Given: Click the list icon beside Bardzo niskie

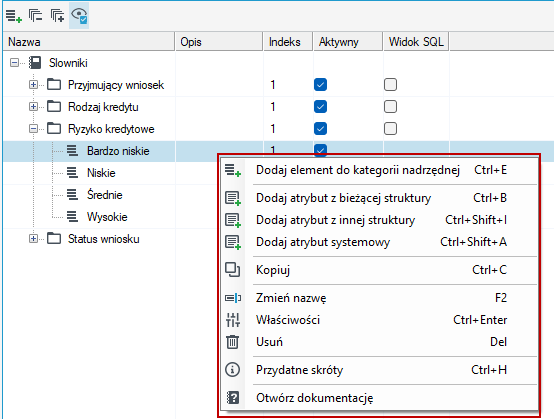Looking at the screenshot, I should pos(72,151).
